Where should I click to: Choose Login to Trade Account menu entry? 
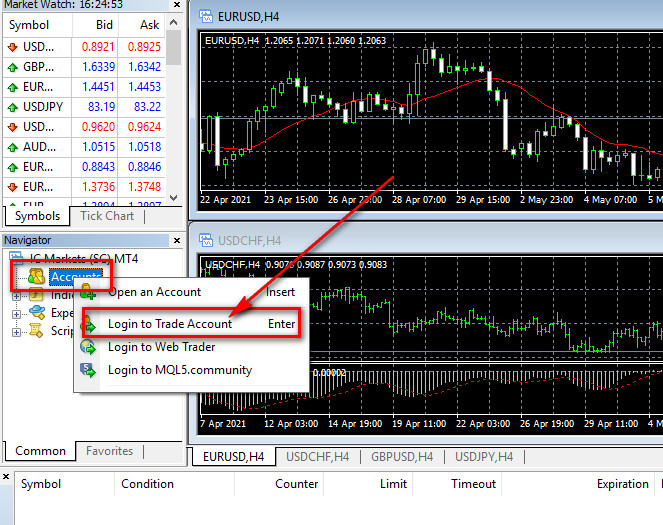(170, 323)
